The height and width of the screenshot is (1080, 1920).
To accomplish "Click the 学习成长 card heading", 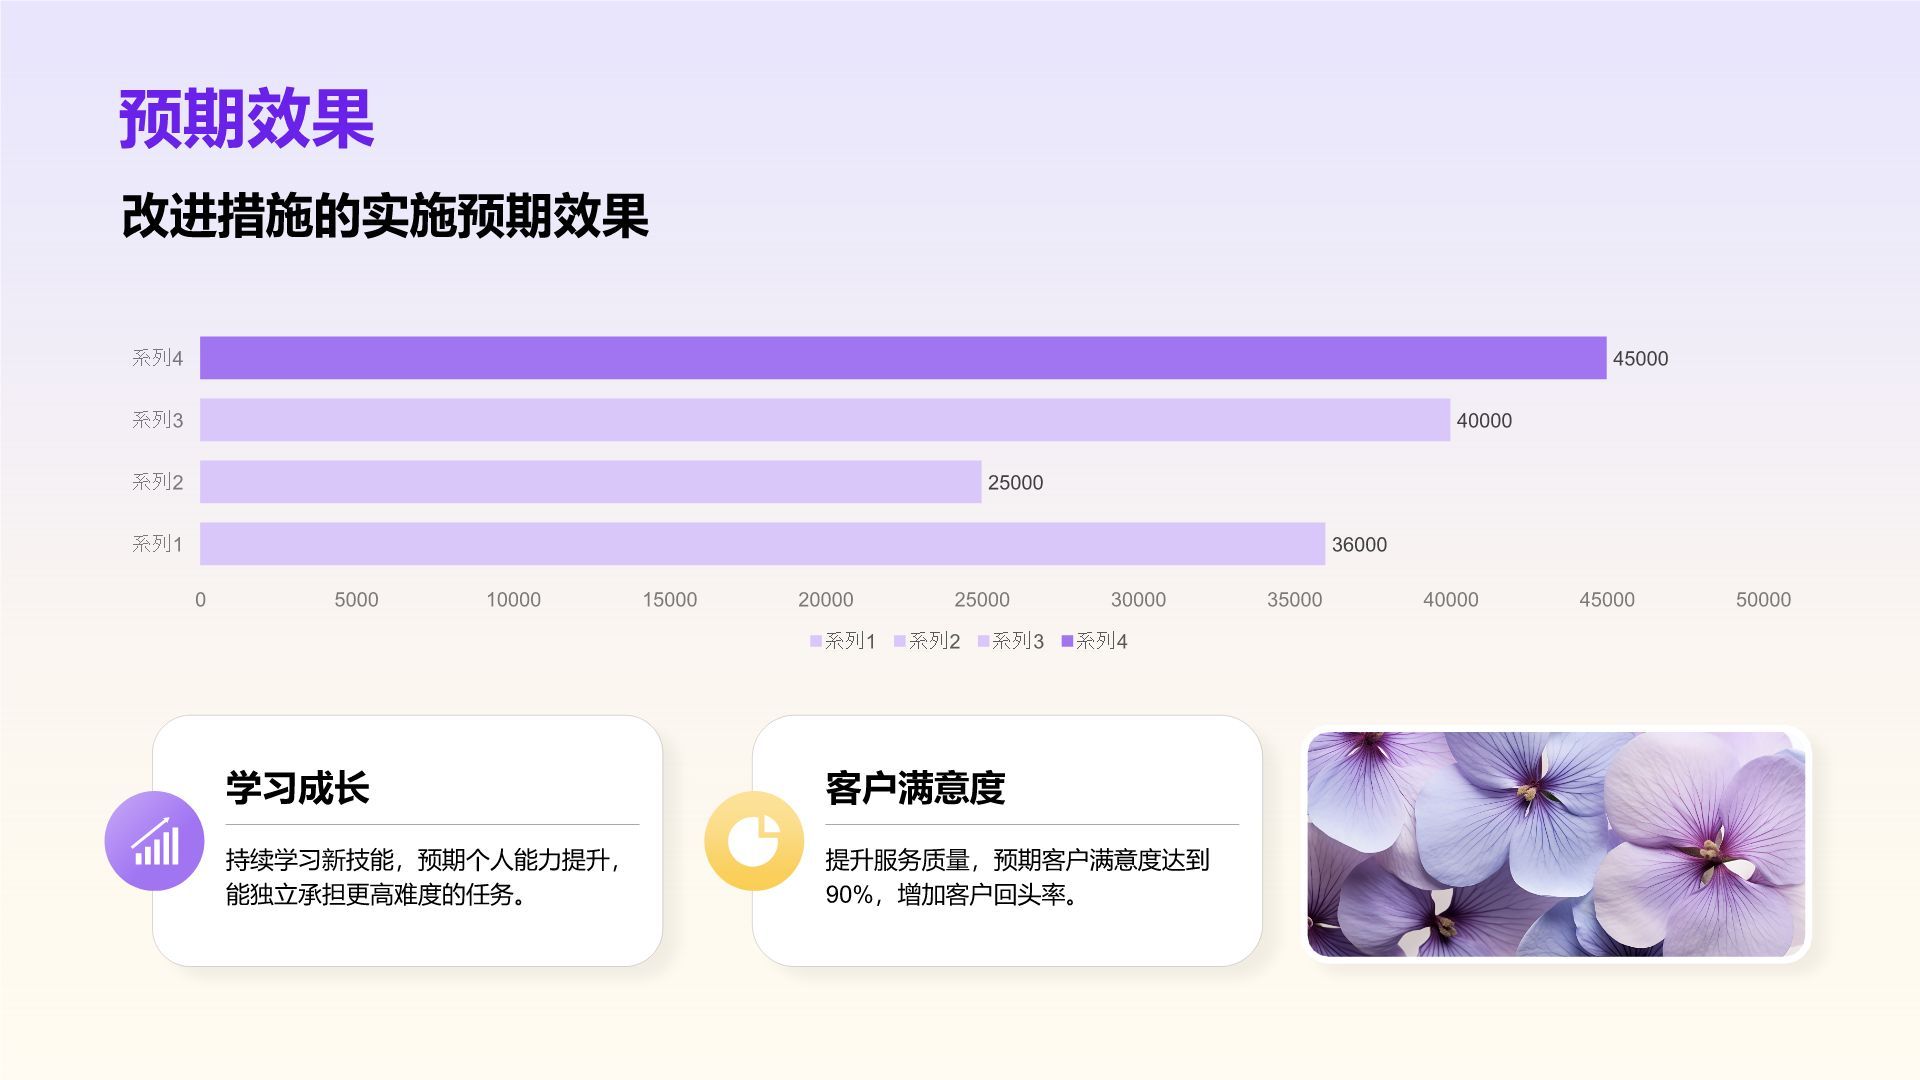I will tap(295, 789).
